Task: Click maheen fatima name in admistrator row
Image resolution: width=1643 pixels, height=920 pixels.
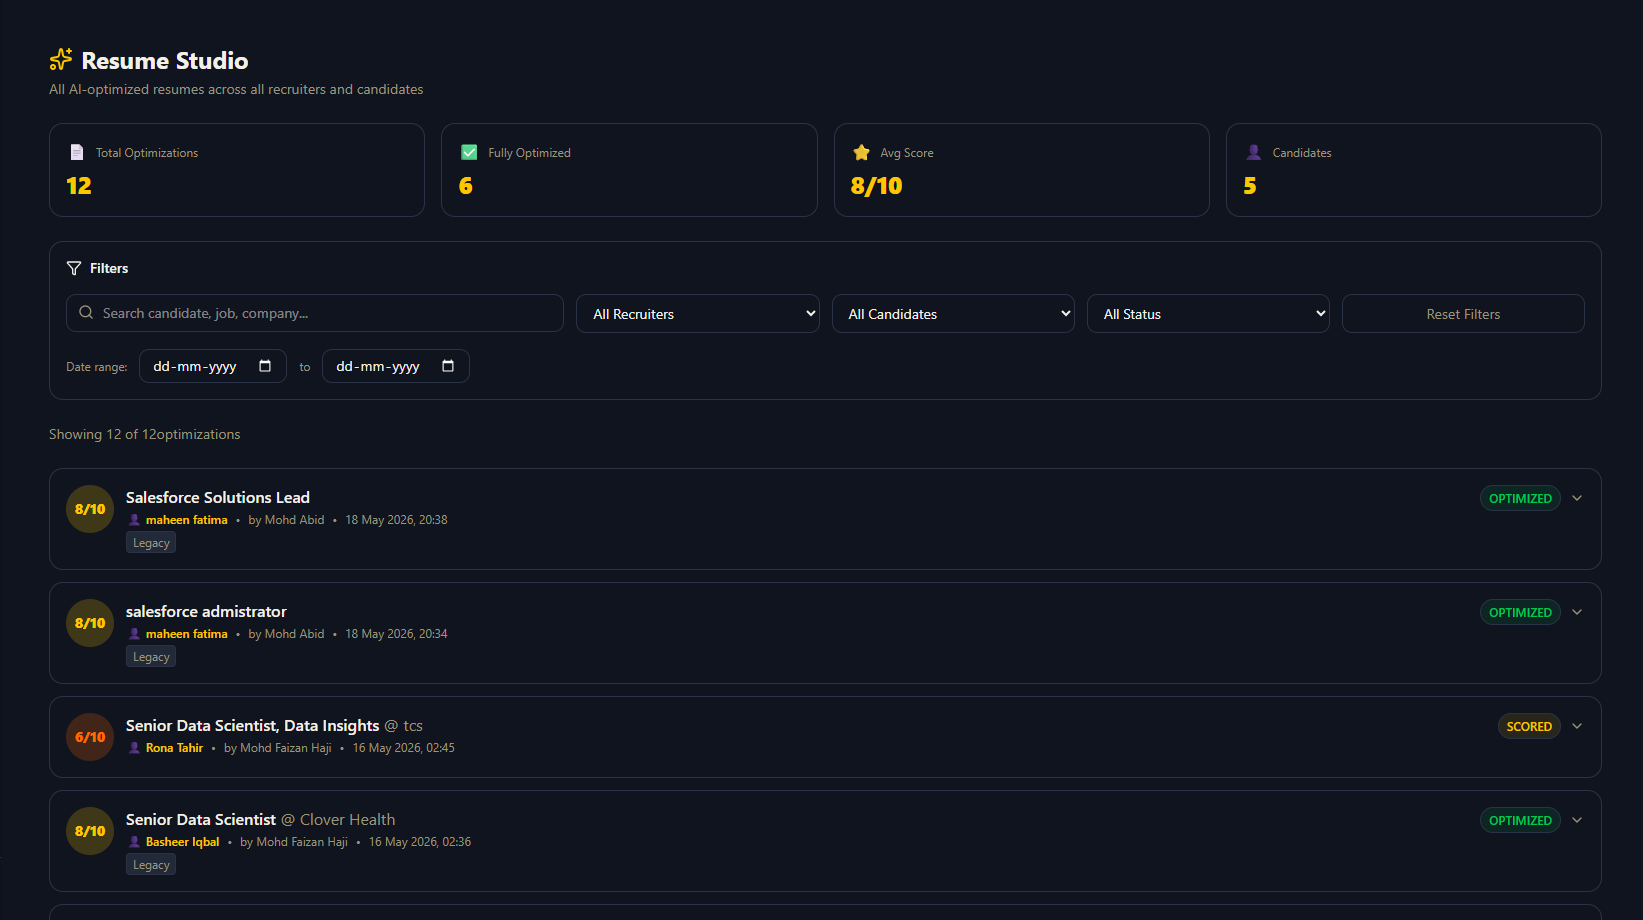Action: click(x=187, y=634)
